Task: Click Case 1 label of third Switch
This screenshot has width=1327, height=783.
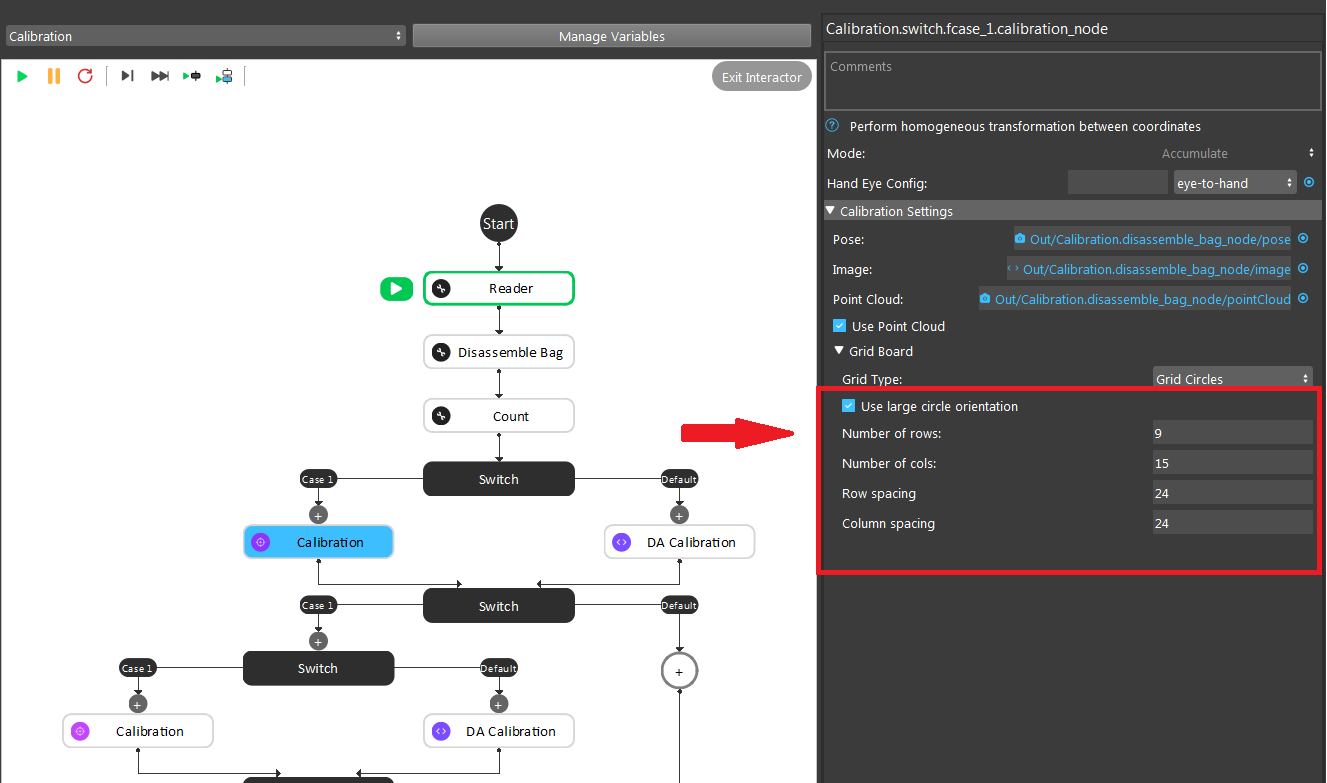Action: point(137,668)
